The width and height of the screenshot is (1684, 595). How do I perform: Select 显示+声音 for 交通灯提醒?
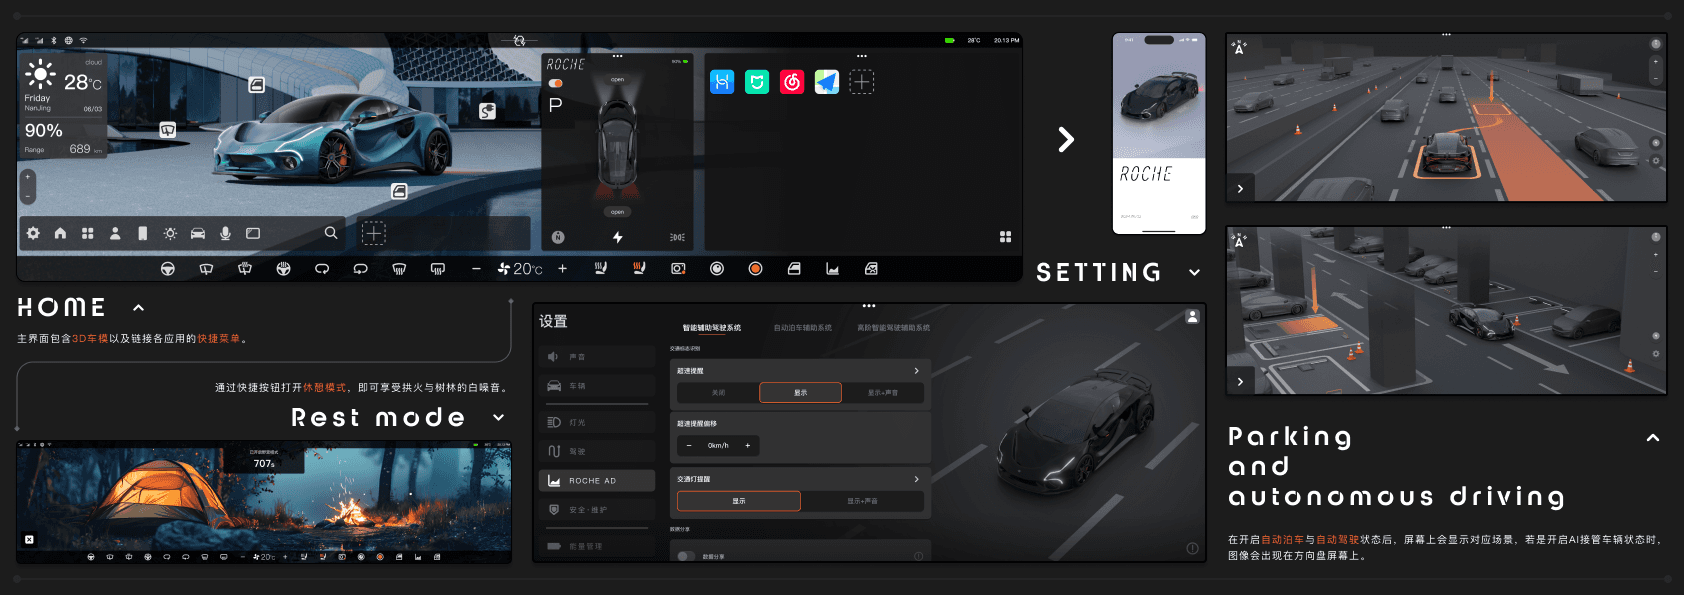[862, 501]
